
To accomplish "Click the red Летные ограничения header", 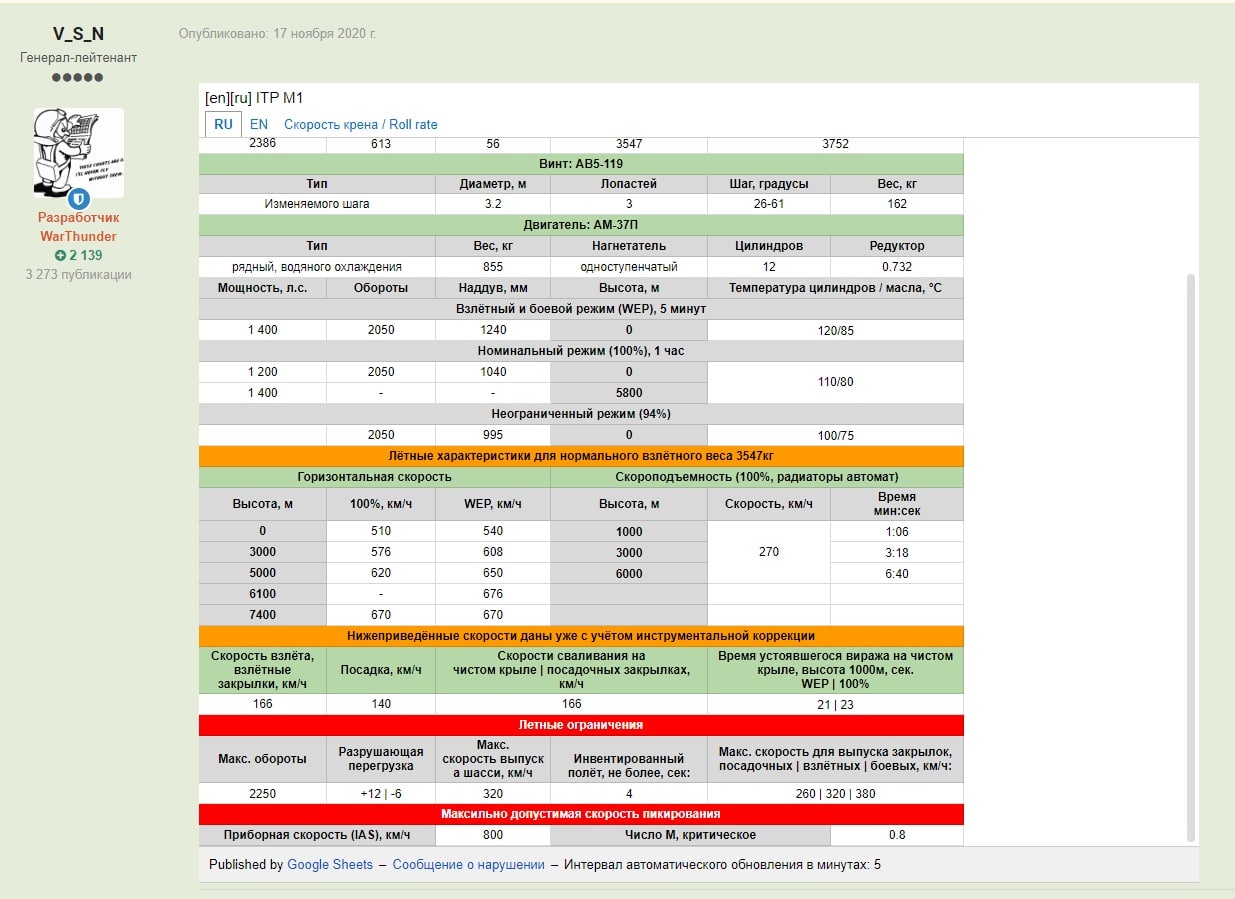I will pyautogui.click(x=581, y=725).
